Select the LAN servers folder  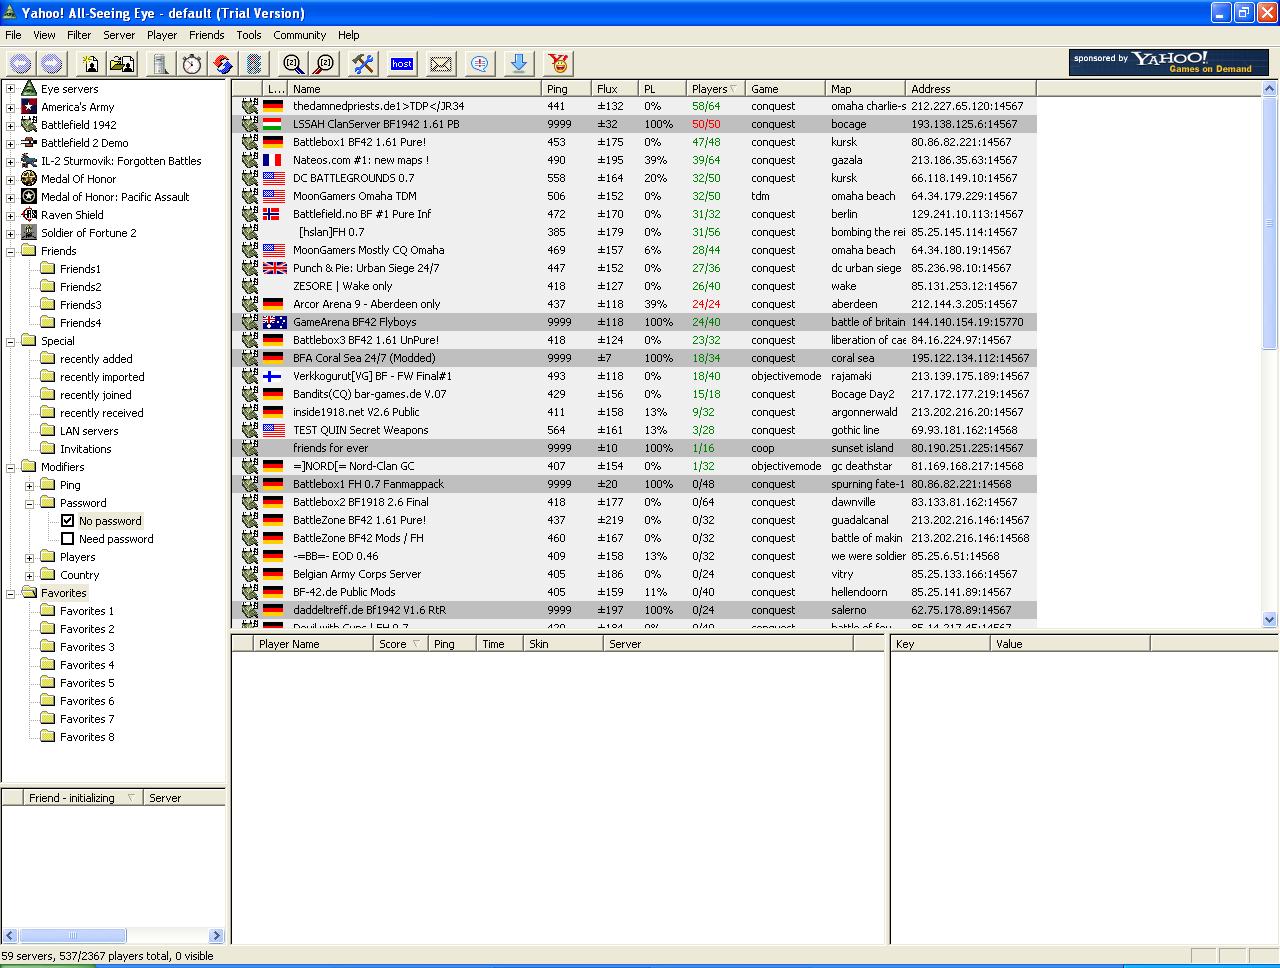point(88,431)
